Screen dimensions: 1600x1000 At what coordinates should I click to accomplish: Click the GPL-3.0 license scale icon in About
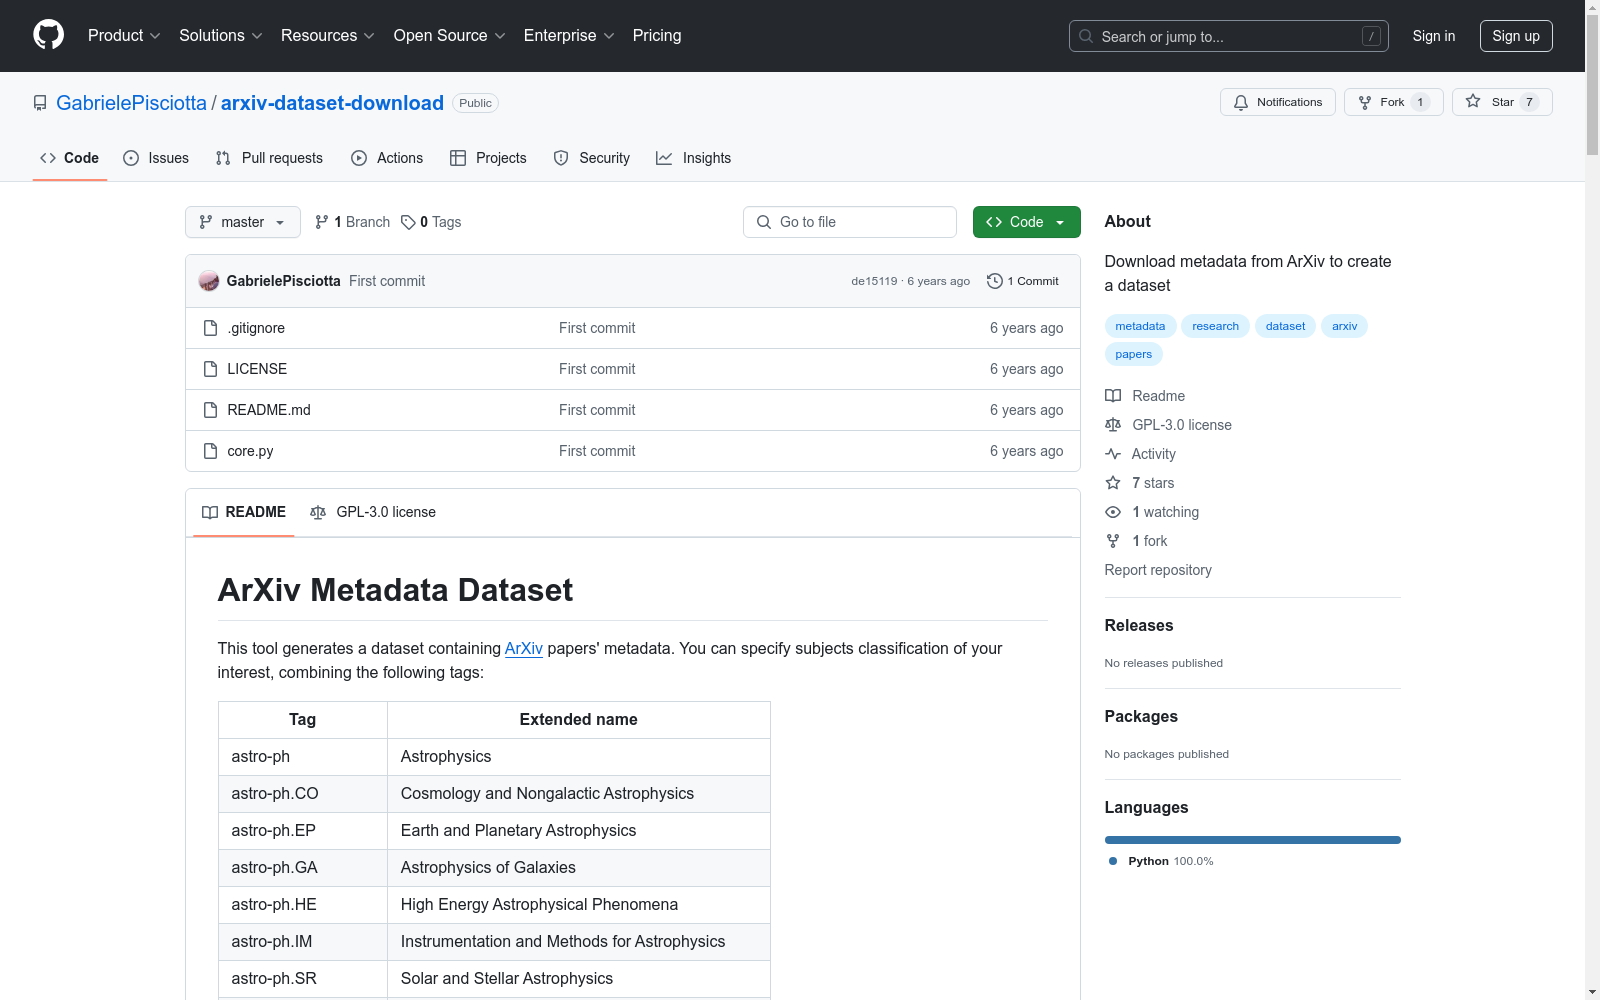pyautogui.click(x=1113, y=425)
